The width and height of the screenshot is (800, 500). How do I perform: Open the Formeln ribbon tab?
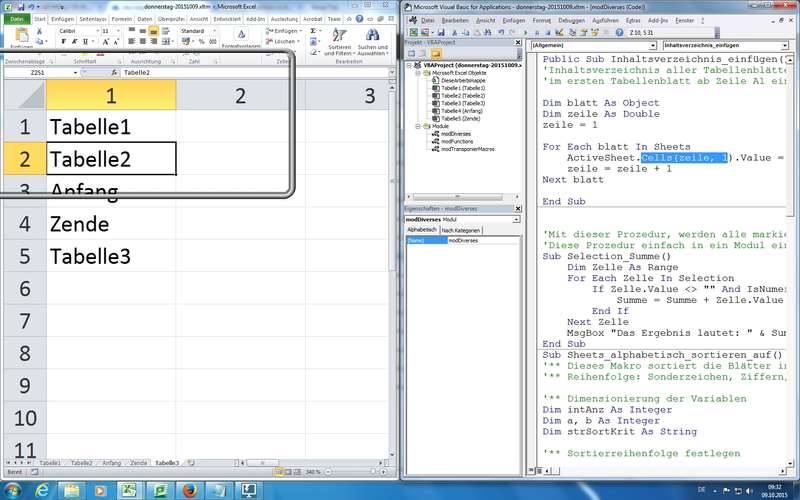pos(120,19)
